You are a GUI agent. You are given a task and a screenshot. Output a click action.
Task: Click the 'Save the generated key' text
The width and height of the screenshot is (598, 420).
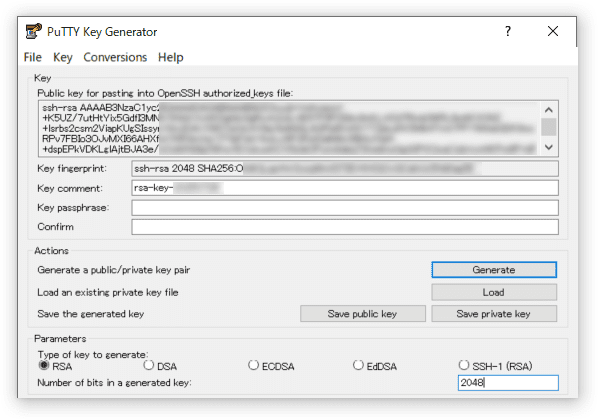[90, 314]
